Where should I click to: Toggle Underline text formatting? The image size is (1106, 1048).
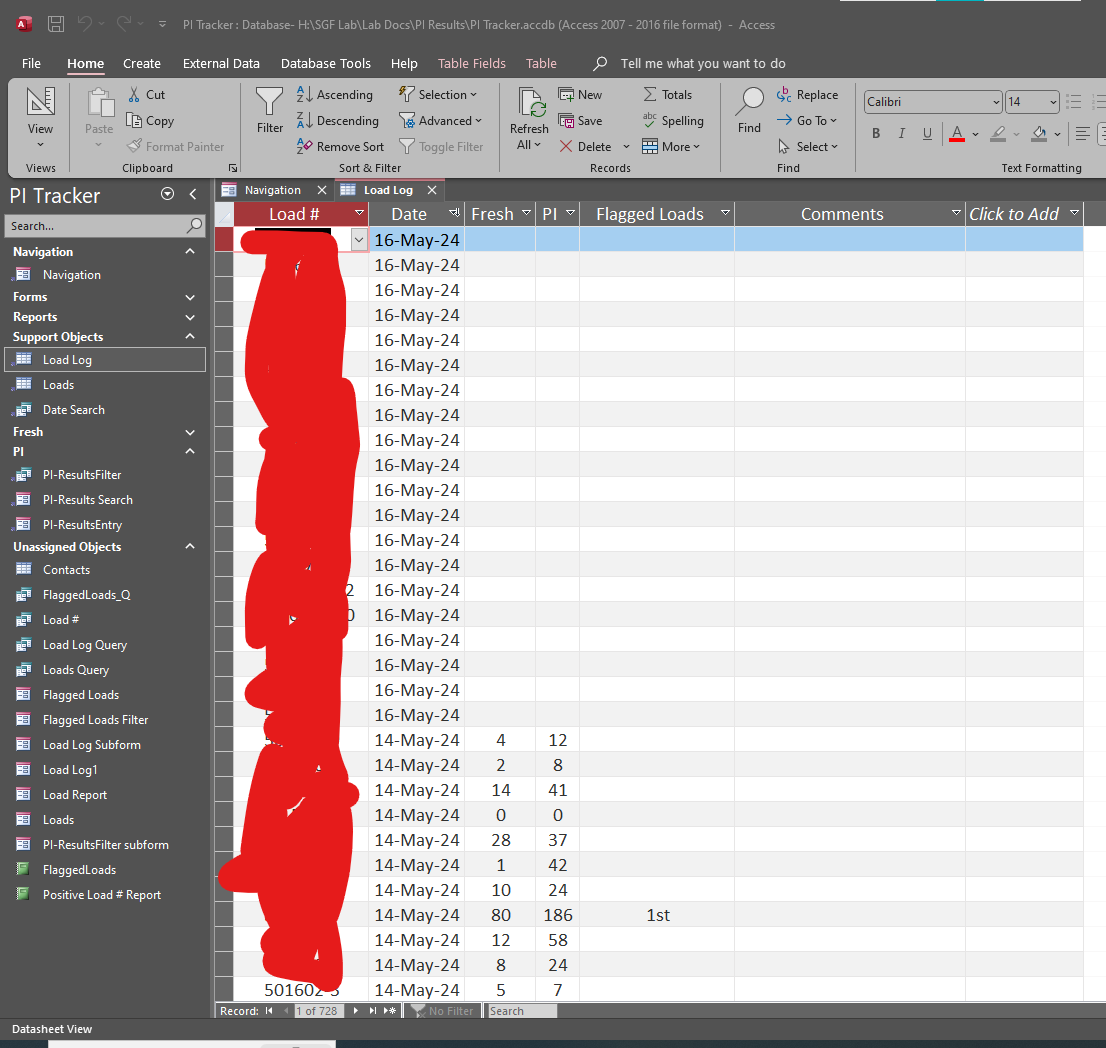pos(927,134)
